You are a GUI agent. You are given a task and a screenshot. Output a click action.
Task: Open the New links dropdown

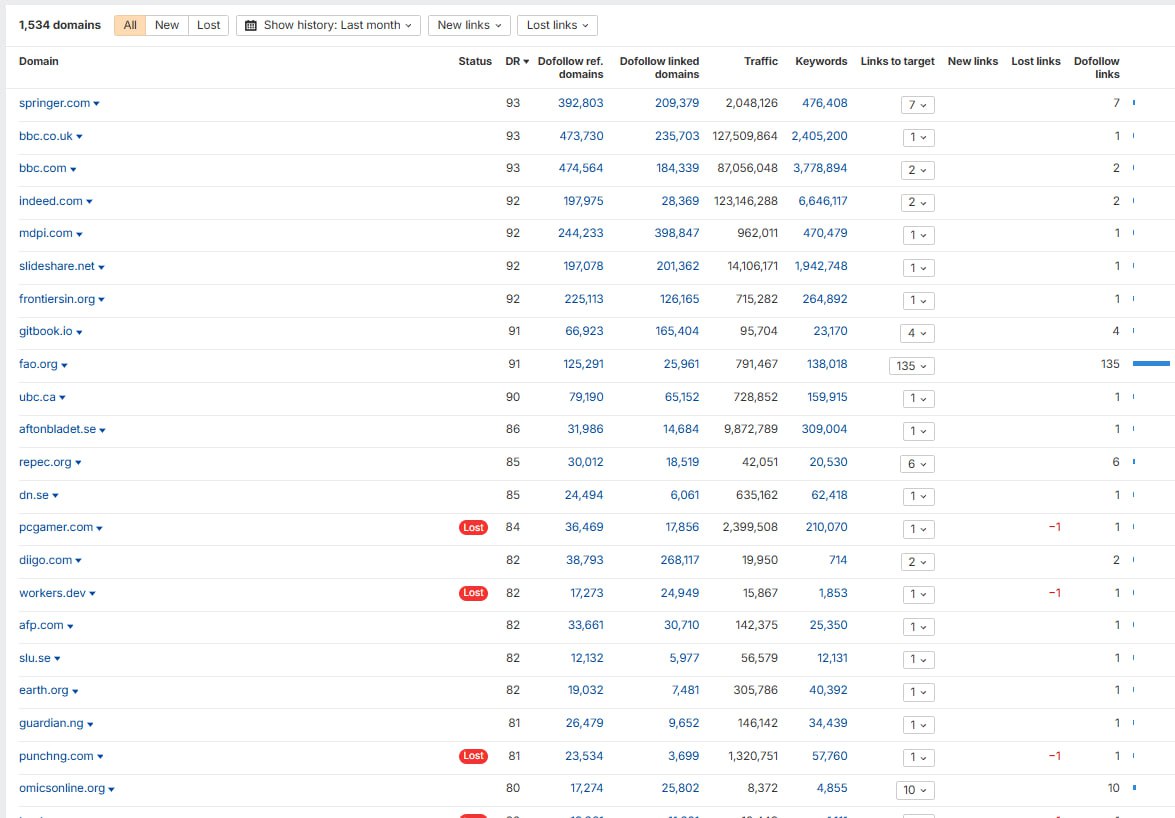pos(469,25)
